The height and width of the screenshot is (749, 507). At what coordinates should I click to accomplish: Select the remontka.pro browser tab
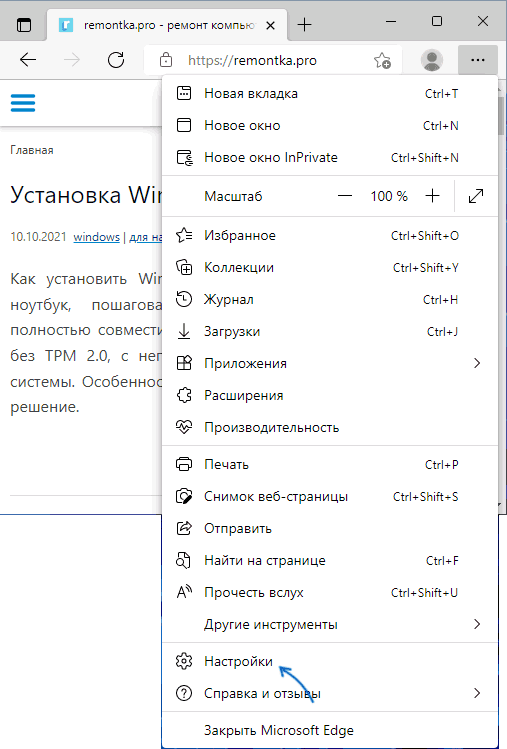coord(167,25)
